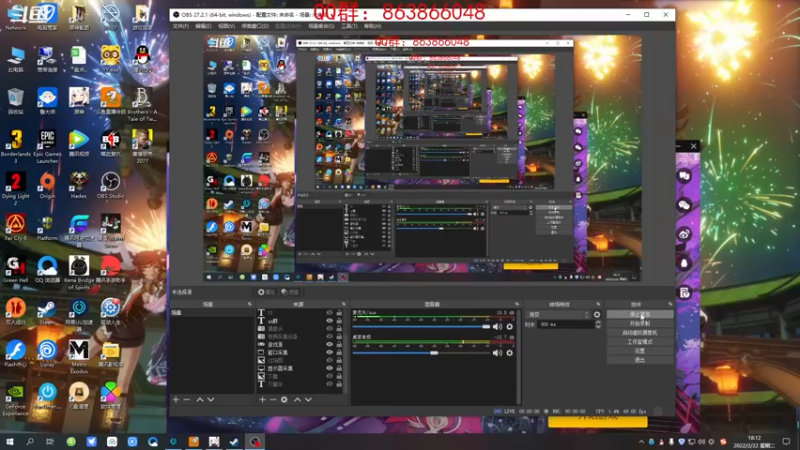Open Windows Start menu
Viewport: 800px width, 450px height.
coord(9,441)
